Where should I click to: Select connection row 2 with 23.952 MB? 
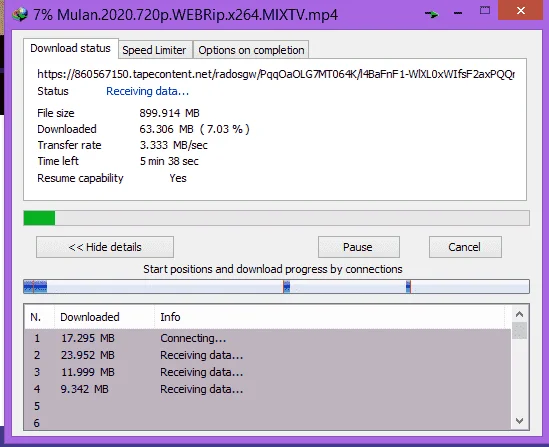pyautogui.click(x=268, y=355)
